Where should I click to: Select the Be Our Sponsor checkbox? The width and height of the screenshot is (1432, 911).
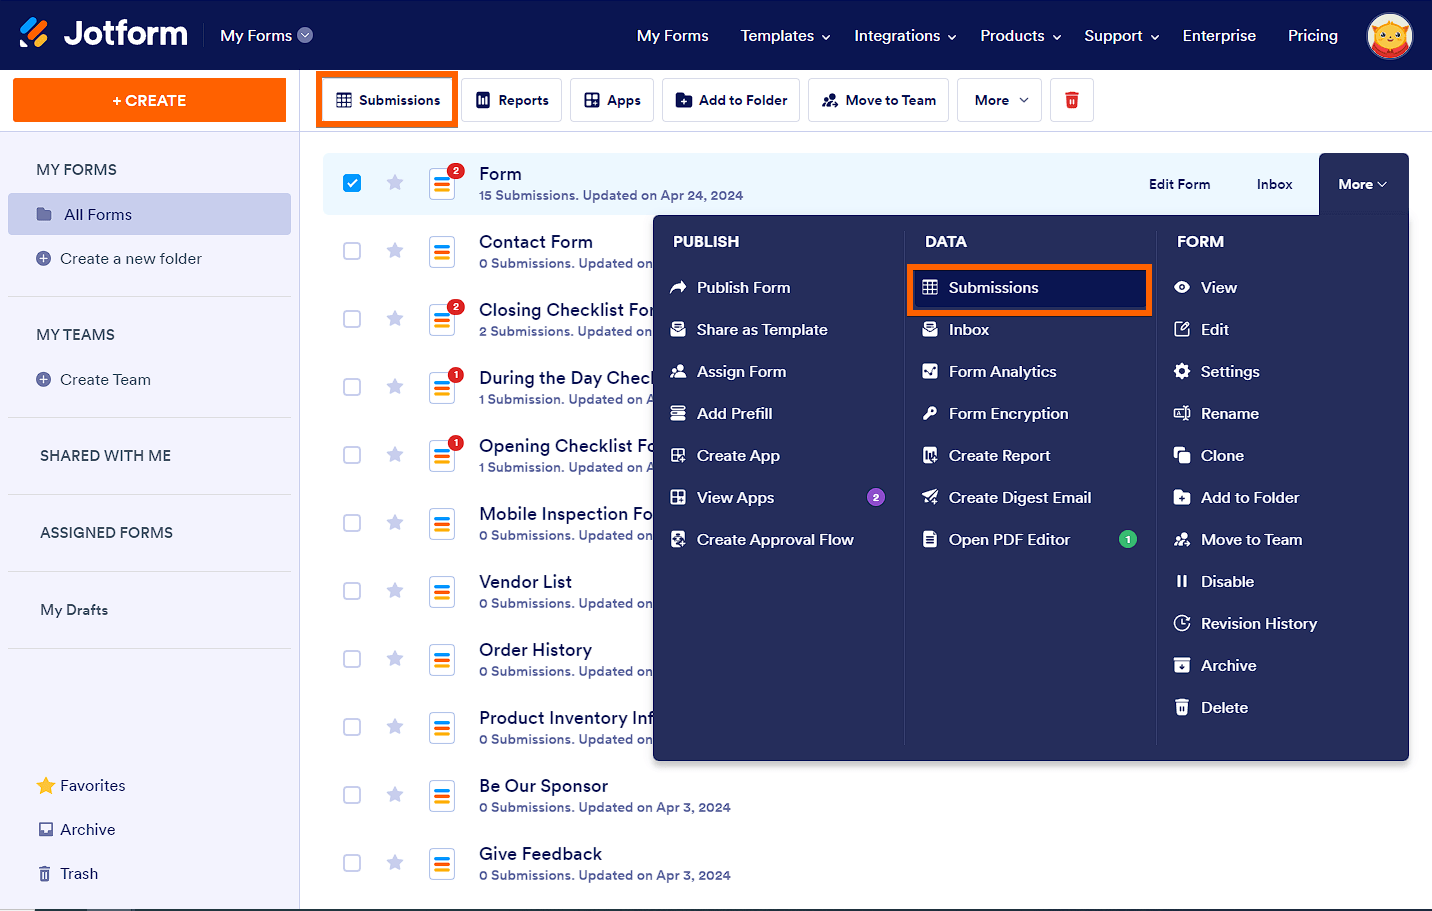click(352, 795)
